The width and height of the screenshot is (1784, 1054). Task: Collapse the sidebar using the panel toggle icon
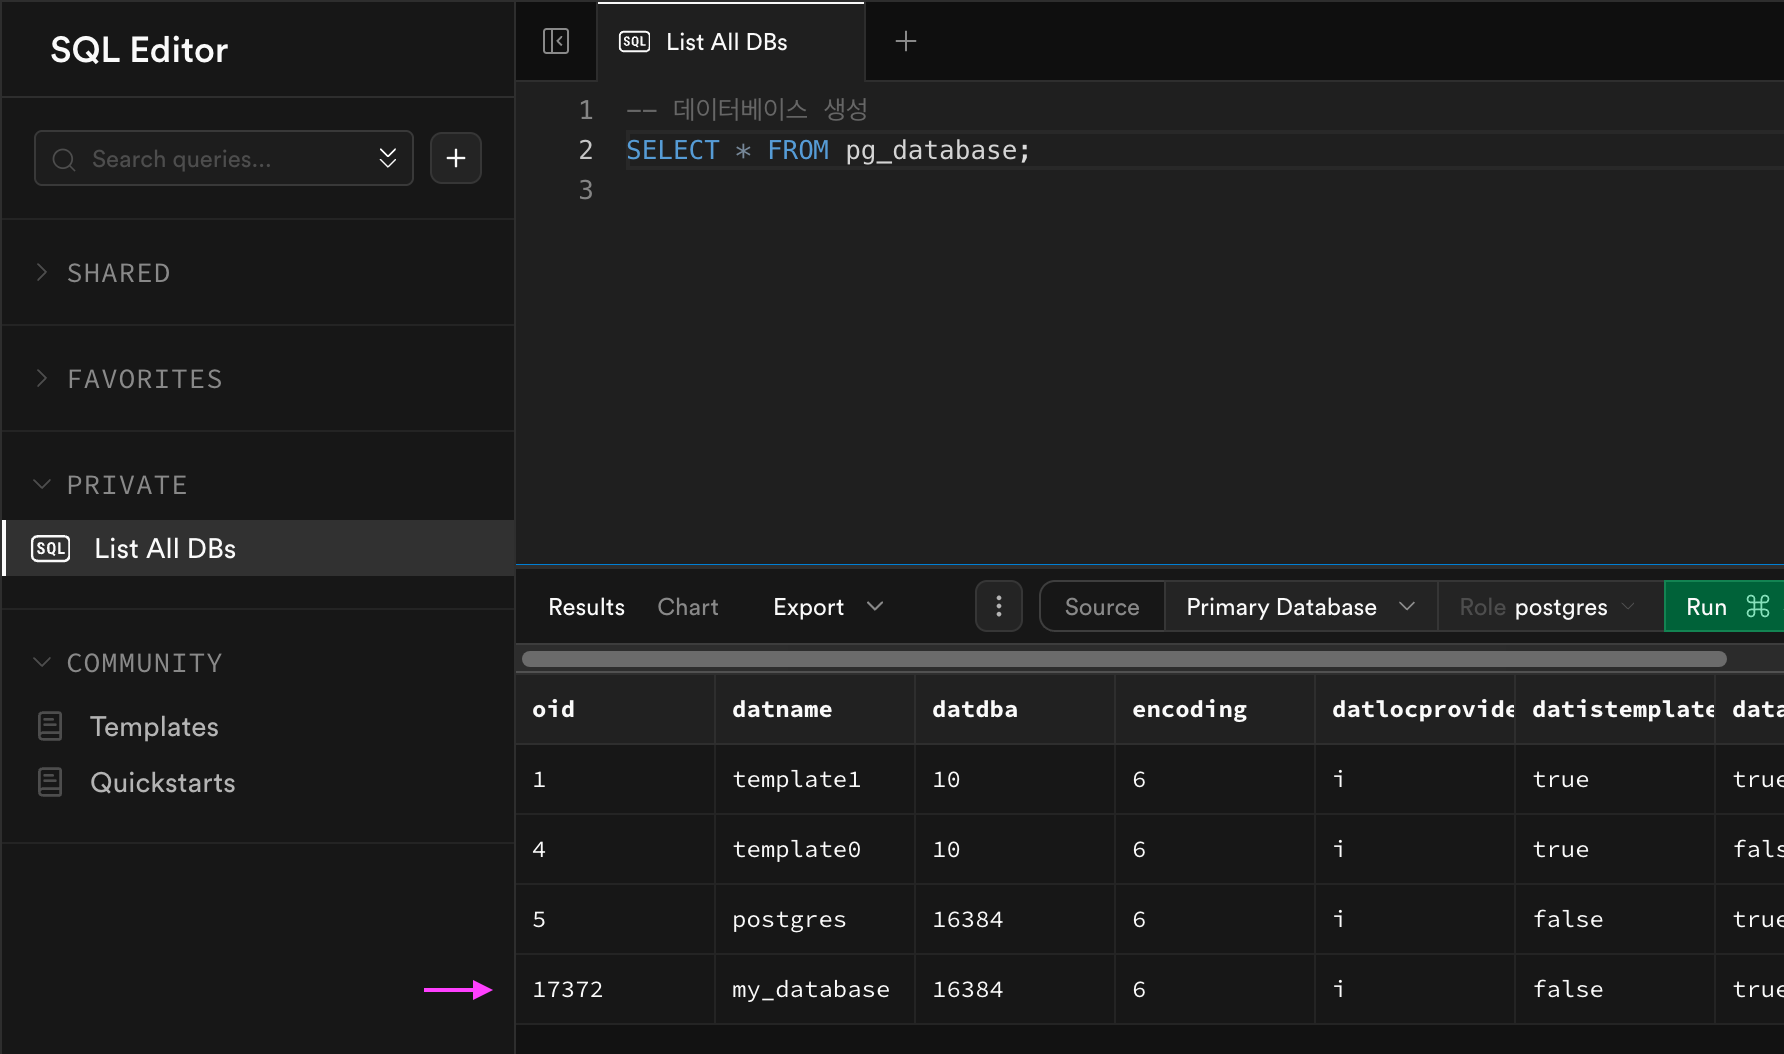pos(556,41)
